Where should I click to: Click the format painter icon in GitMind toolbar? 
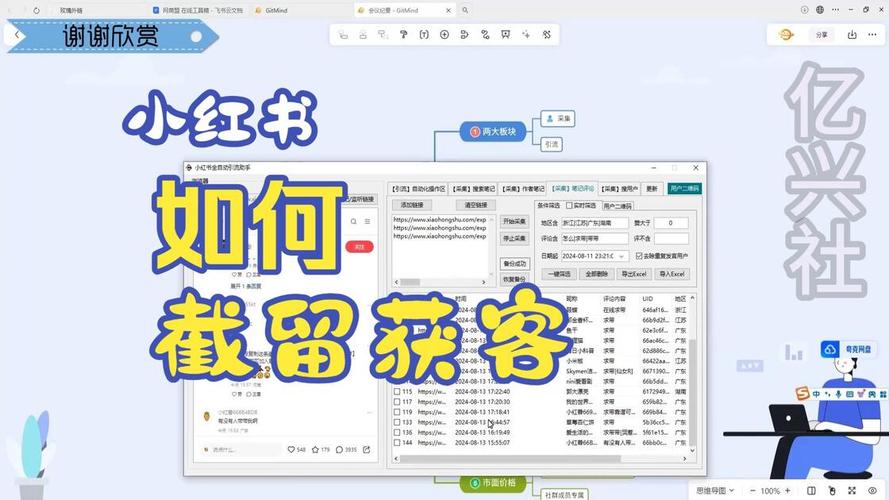404,35
